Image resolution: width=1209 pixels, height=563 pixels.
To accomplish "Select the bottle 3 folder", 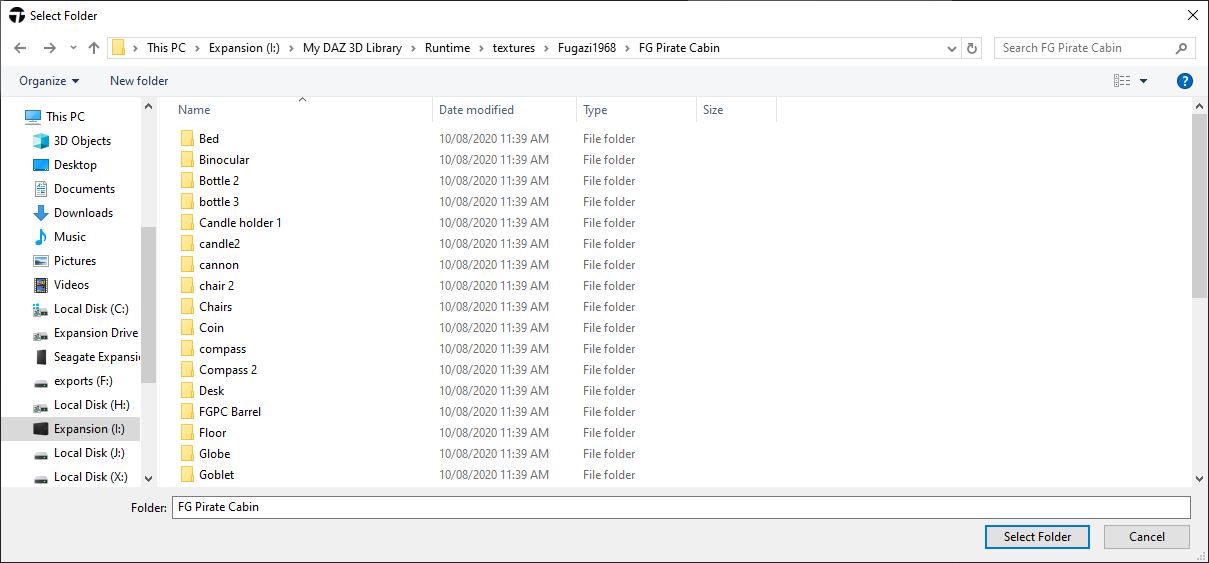I will pos(219,202).
